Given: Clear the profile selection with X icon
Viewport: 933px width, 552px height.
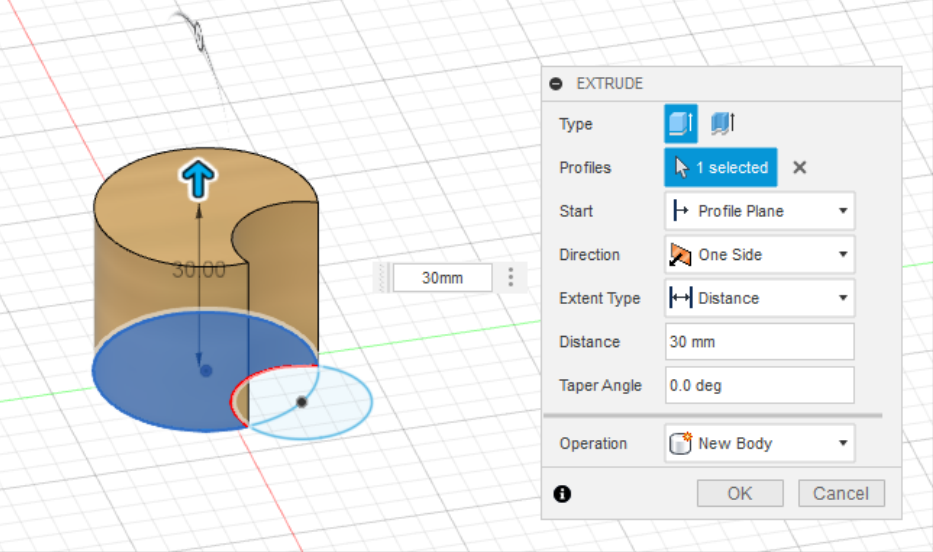Looking at the screenshot, I should click(799, 168).
